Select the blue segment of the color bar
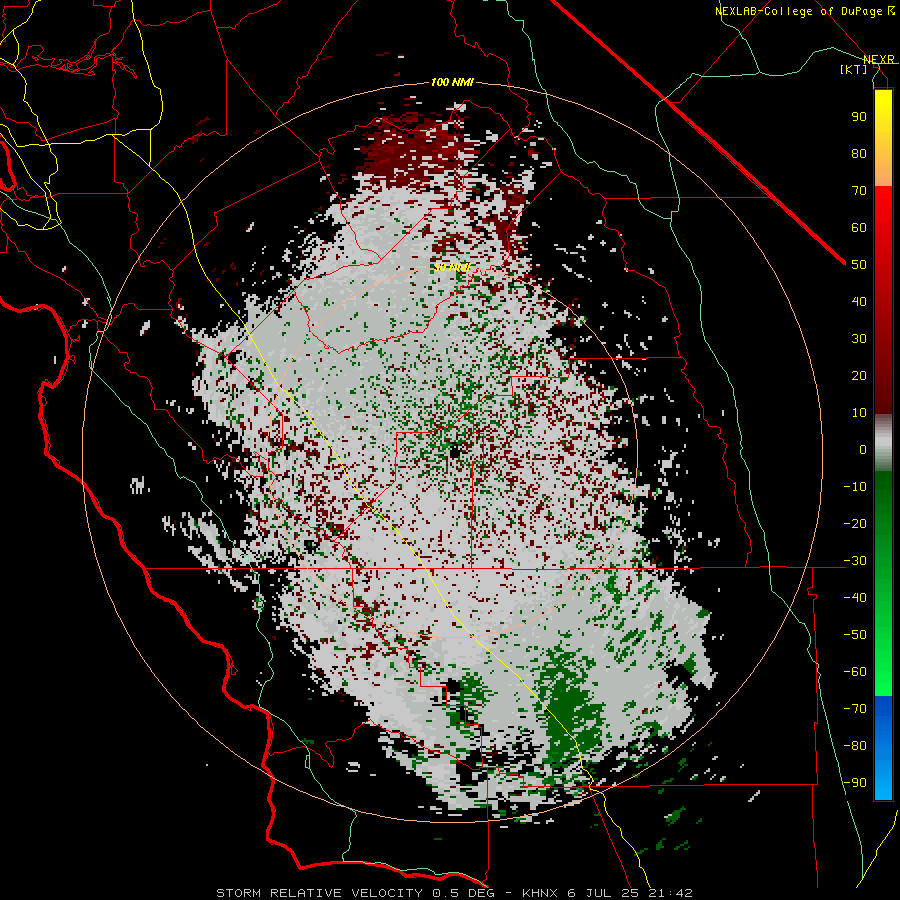Image resolution: width=900 pixels, height=900 pixels. tap(883, 747)
